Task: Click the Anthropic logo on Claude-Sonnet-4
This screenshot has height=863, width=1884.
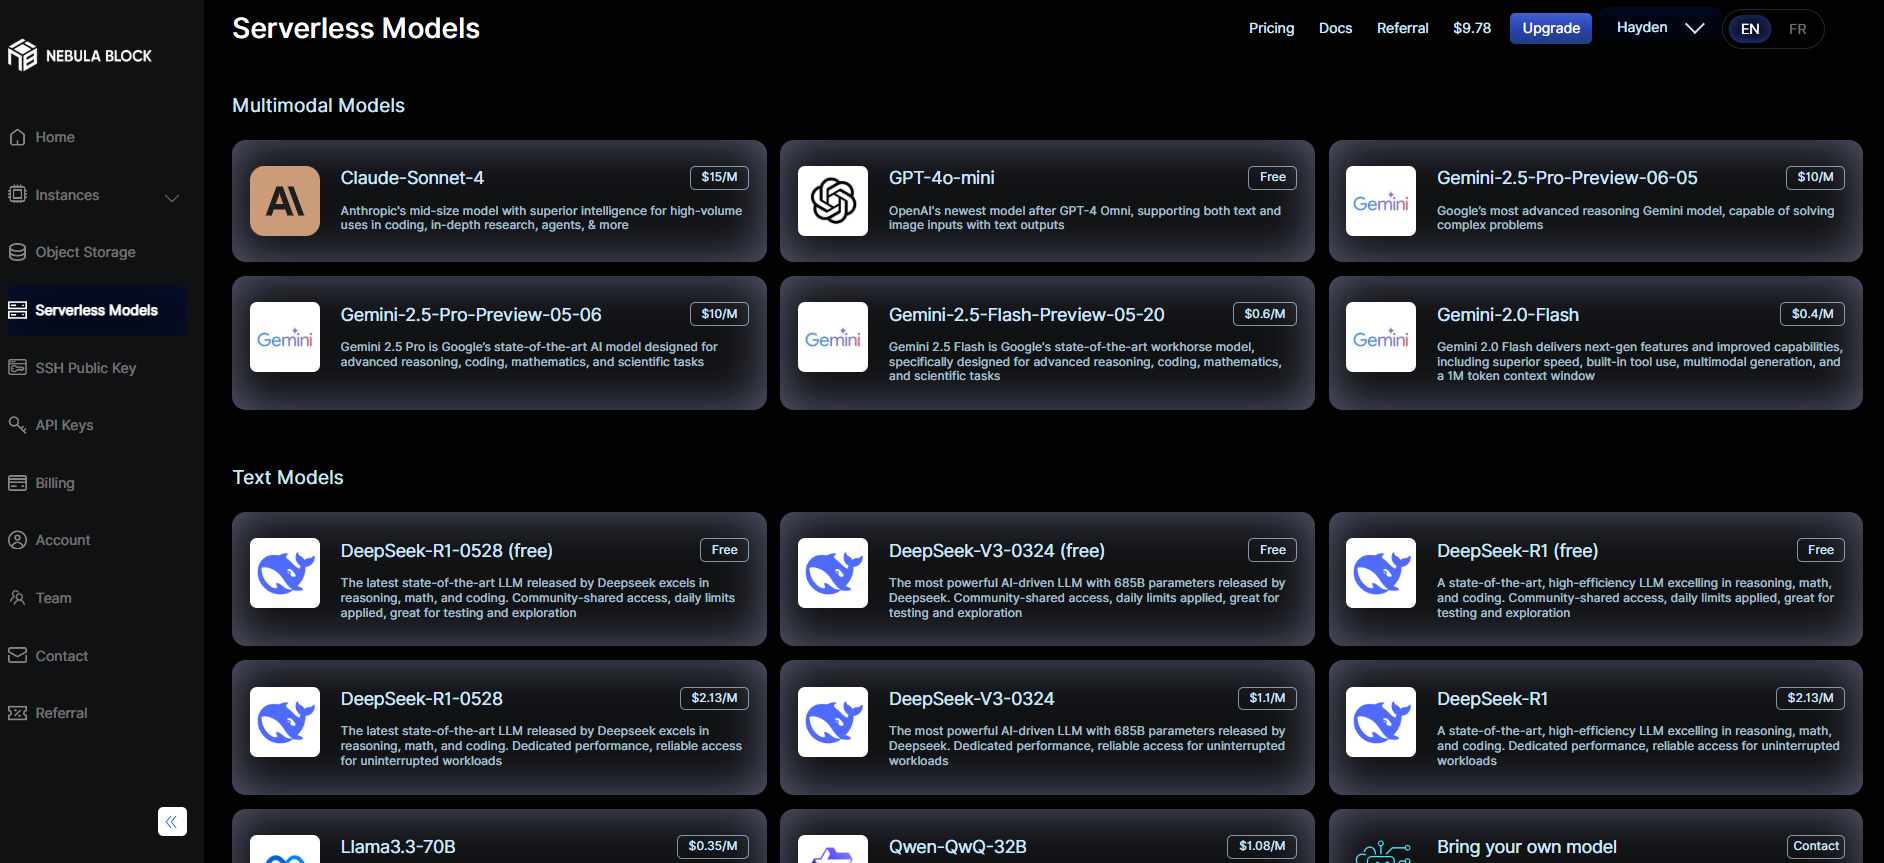Action: pyautogui.click(x=285, y=201)
